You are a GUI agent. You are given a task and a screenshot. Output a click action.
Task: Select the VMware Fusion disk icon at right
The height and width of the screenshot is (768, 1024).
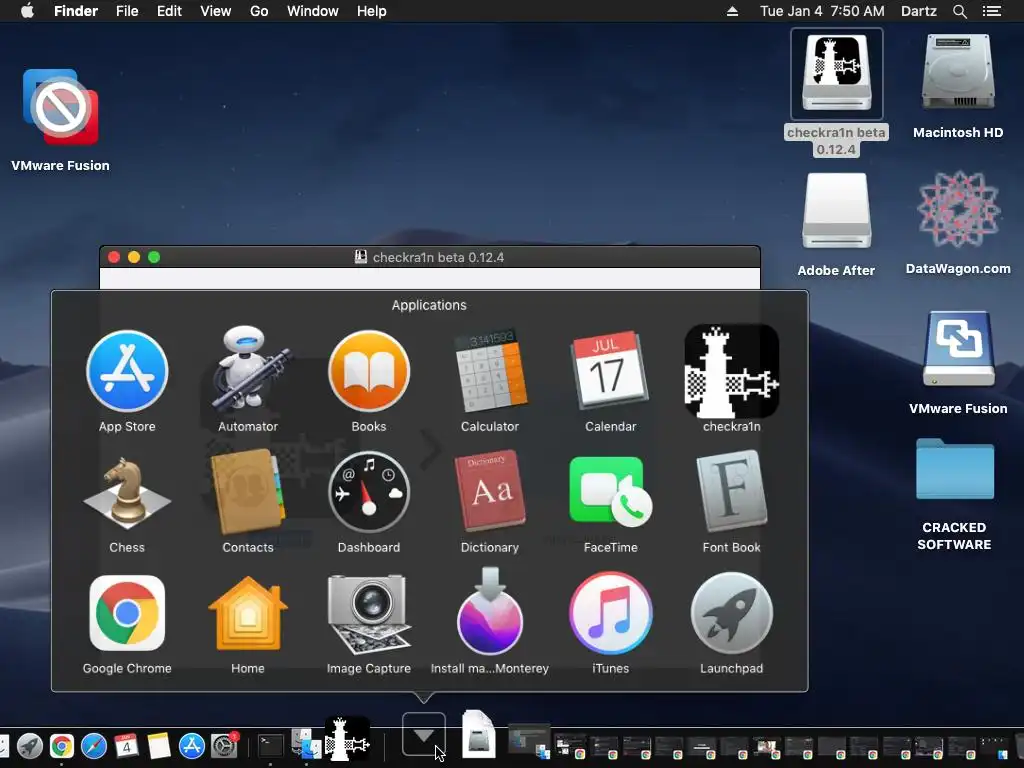pos(958,350)
